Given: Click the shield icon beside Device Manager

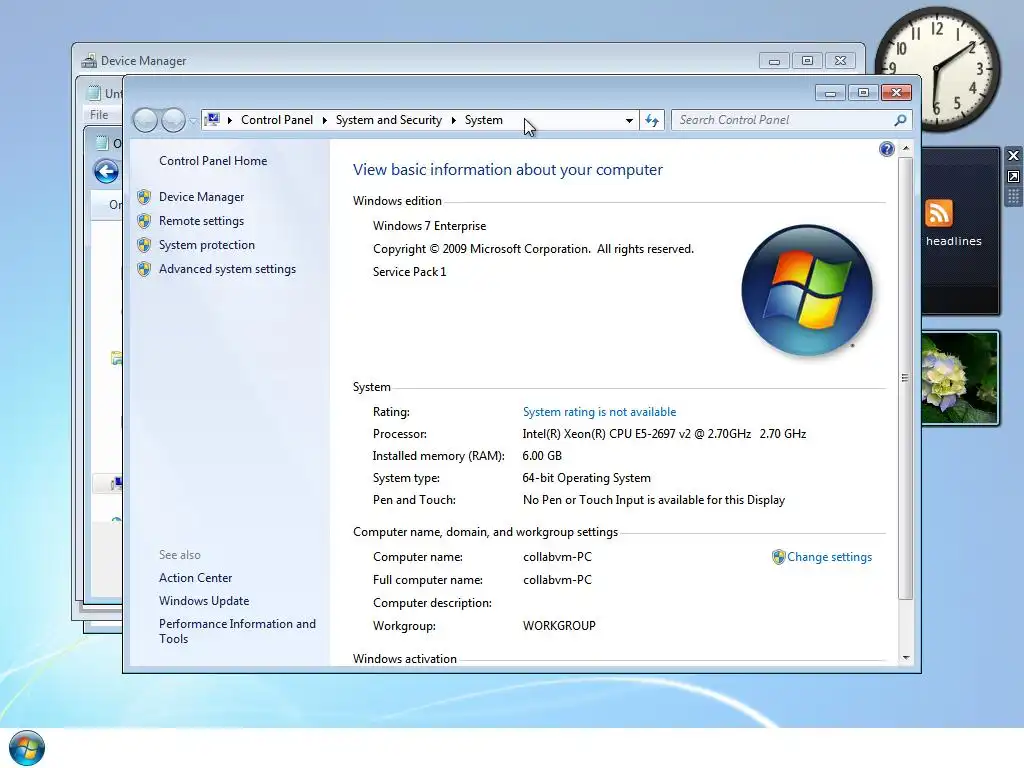Looking at the screenshot, I should click(x=144, y=197).
